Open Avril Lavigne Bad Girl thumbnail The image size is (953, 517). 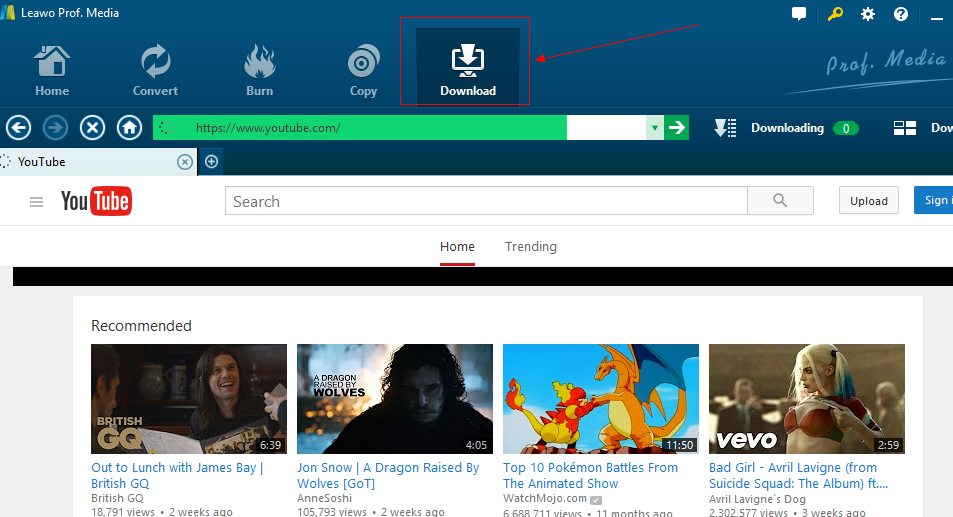[x=807, y=399]
